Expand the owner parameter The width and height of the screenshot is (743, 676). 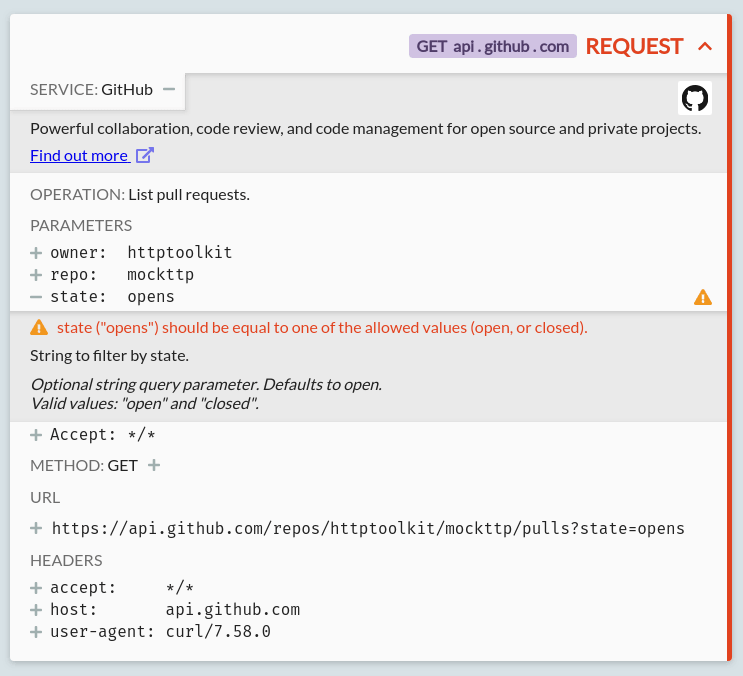[x=36, y=253]
